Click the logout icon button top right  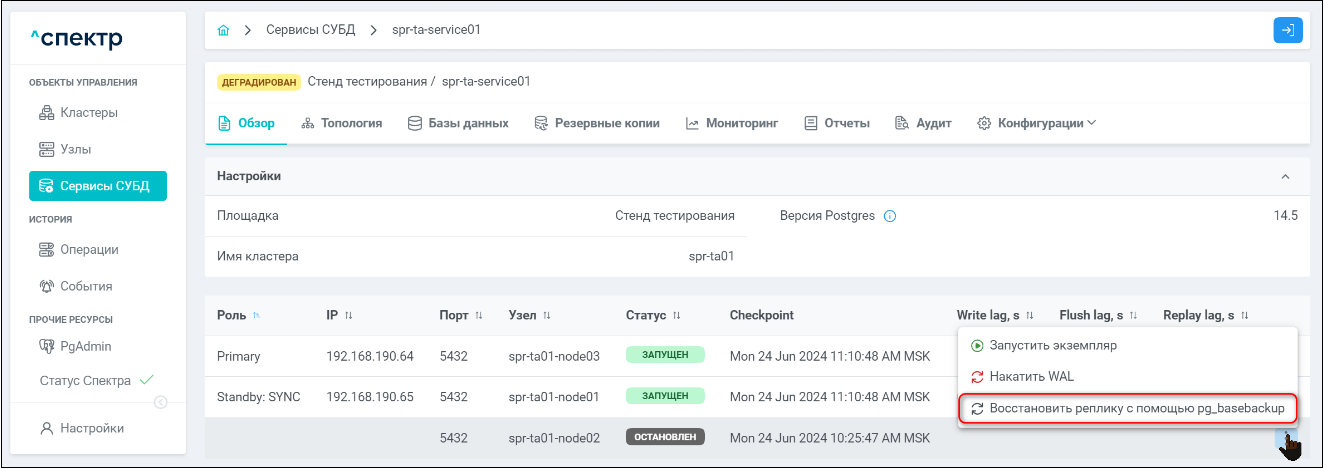tap(1288, 30)
